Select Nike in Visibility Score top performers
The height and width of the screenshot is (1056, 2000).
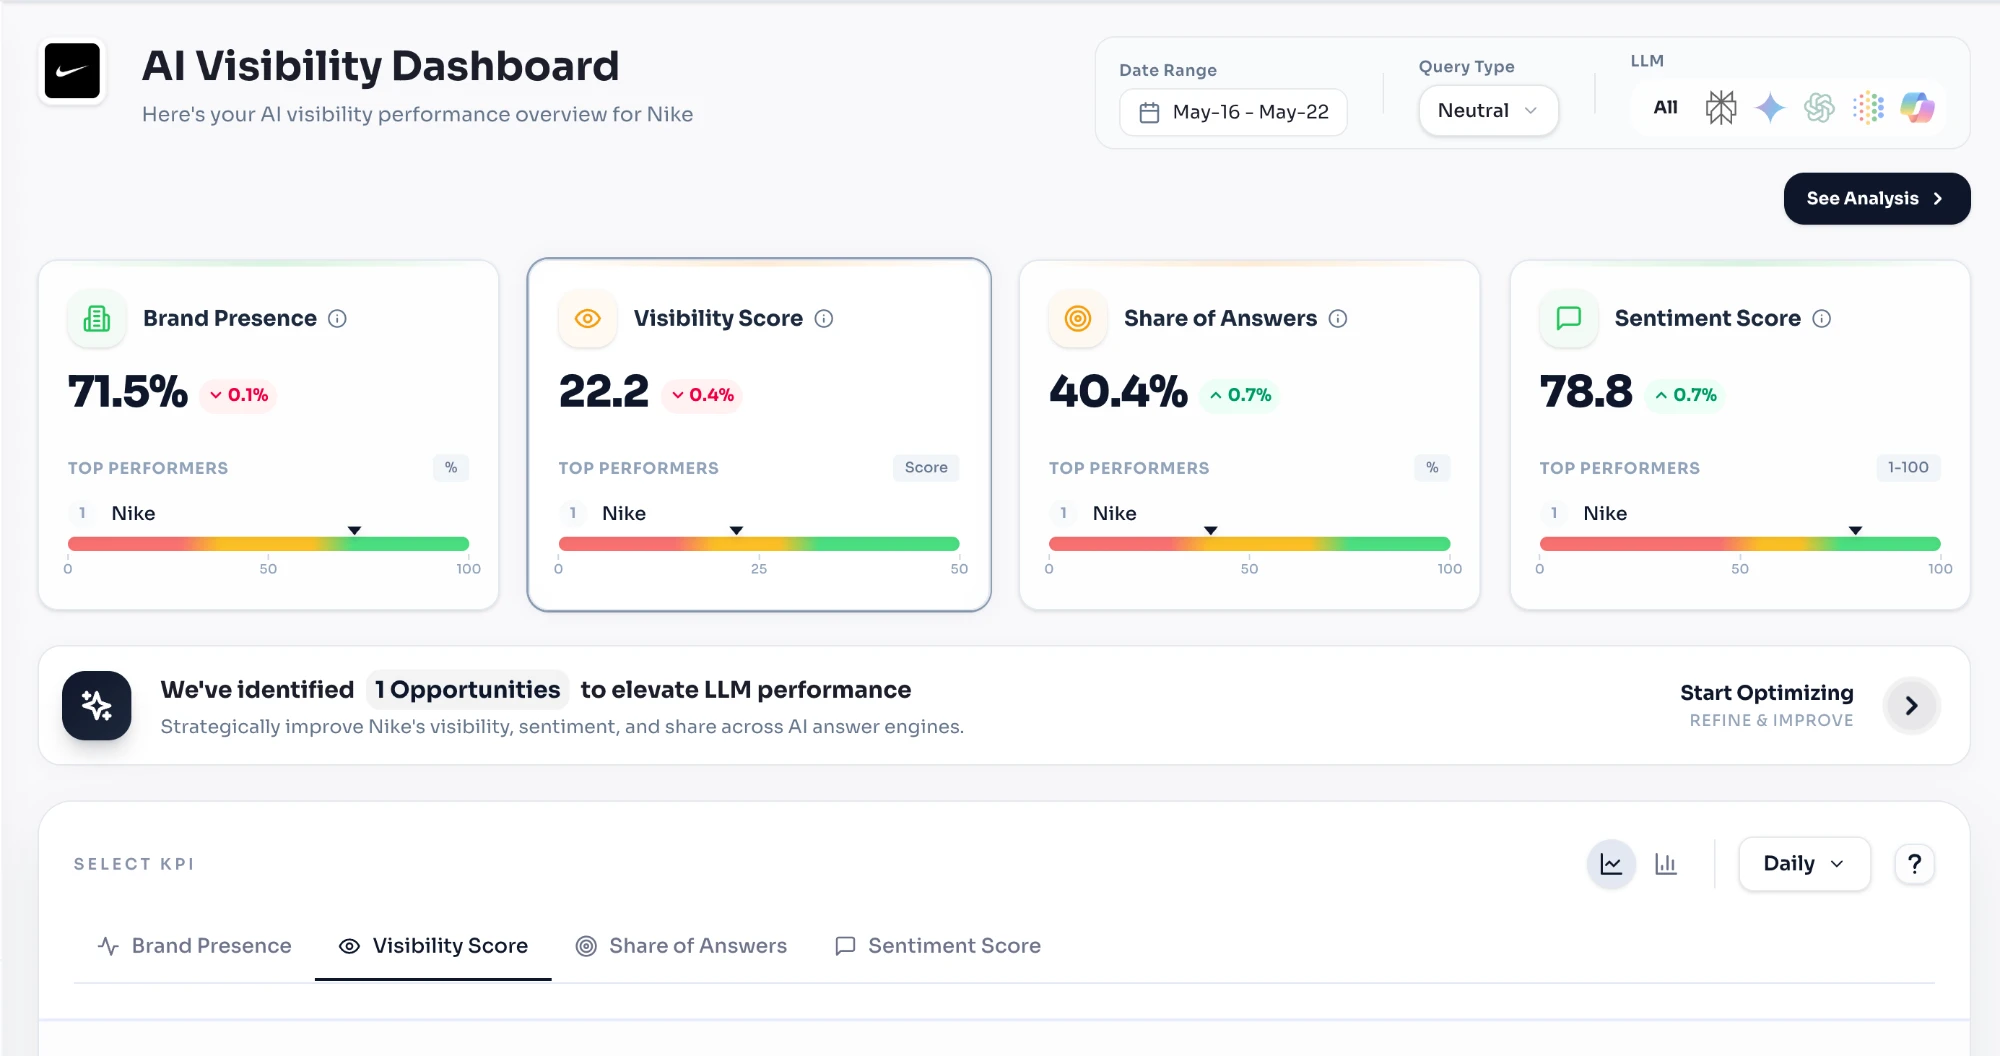[x=624, y=513]
